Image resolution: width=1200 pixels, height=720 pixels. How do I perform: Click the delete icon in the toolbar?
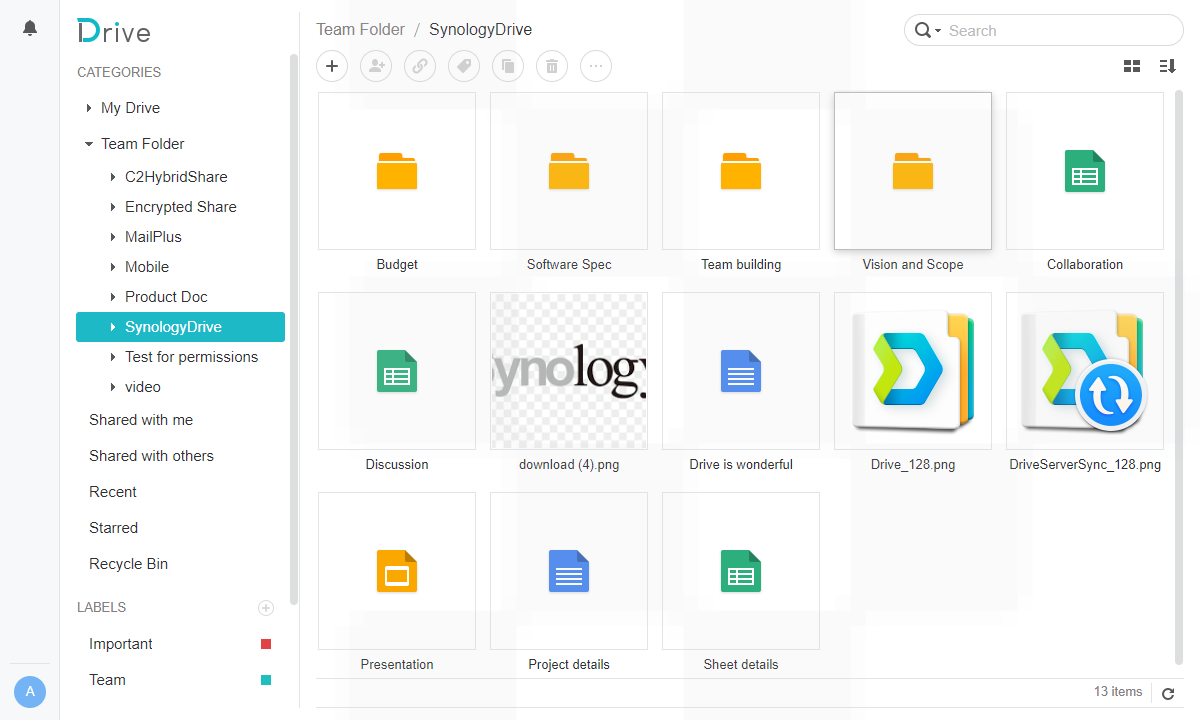tap(552, 66)
